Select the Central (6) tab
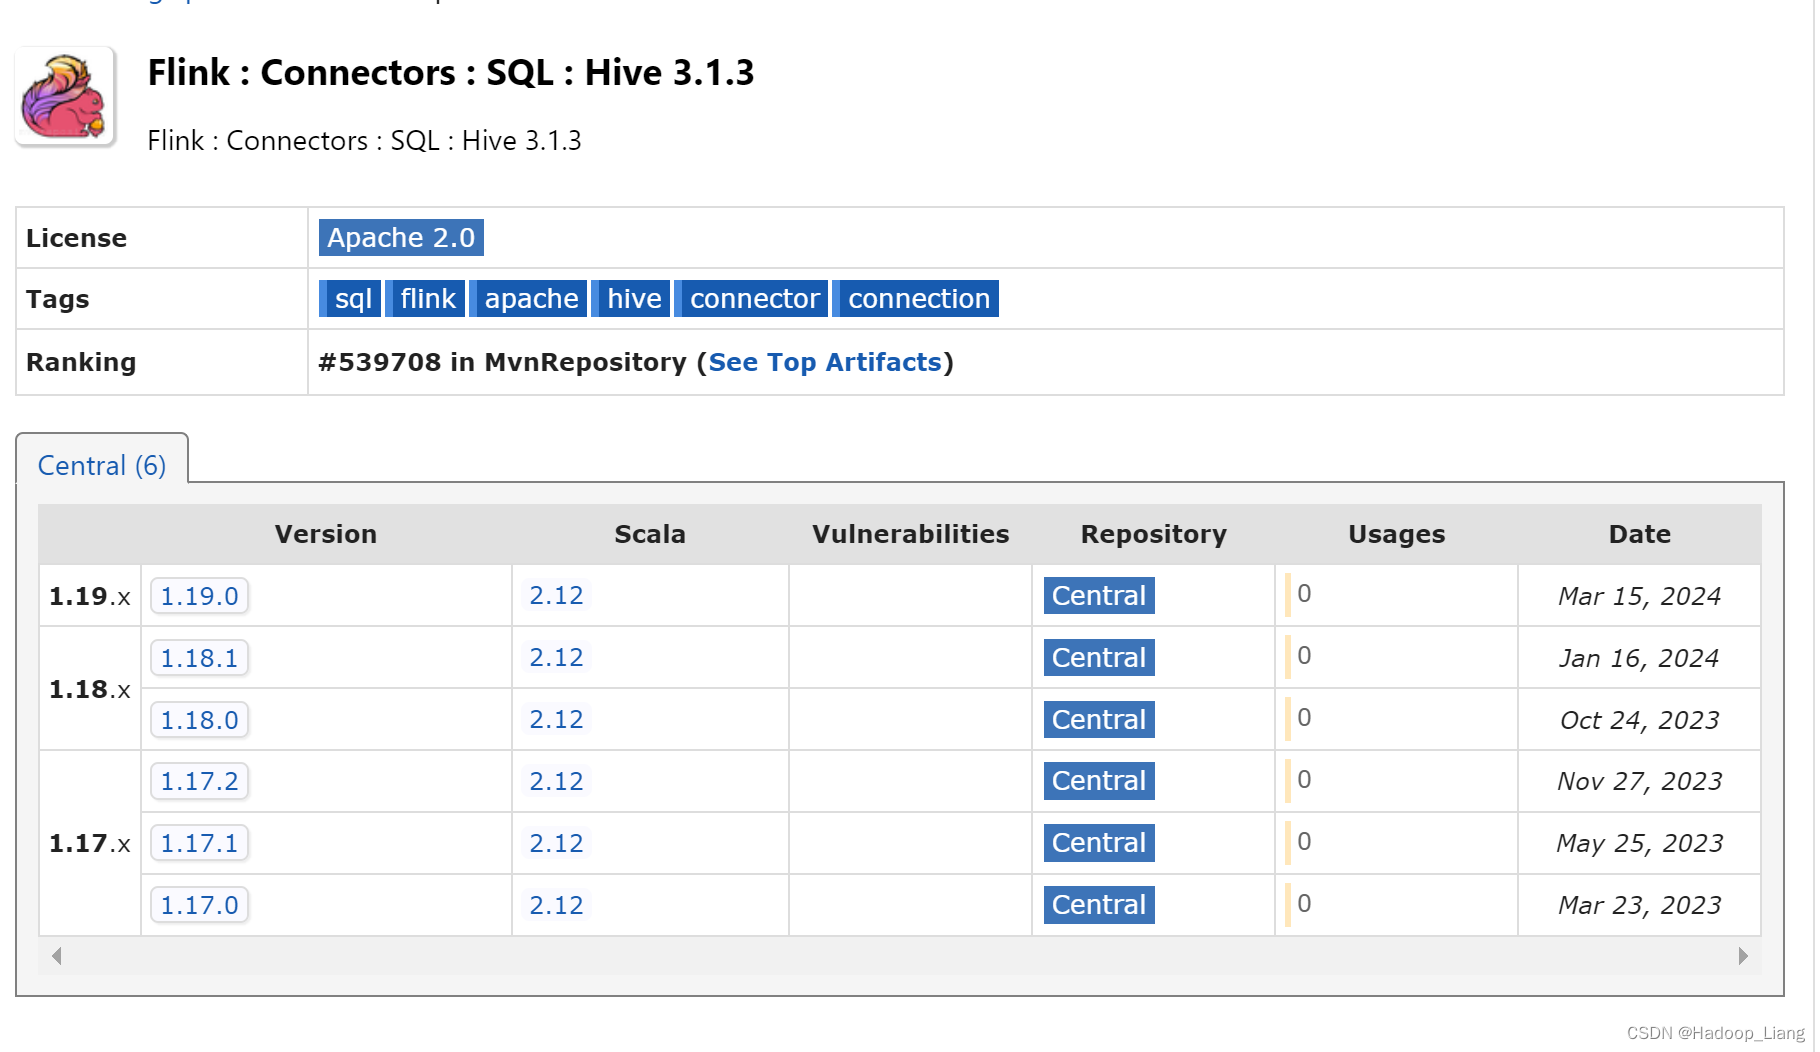 [102, 466]
